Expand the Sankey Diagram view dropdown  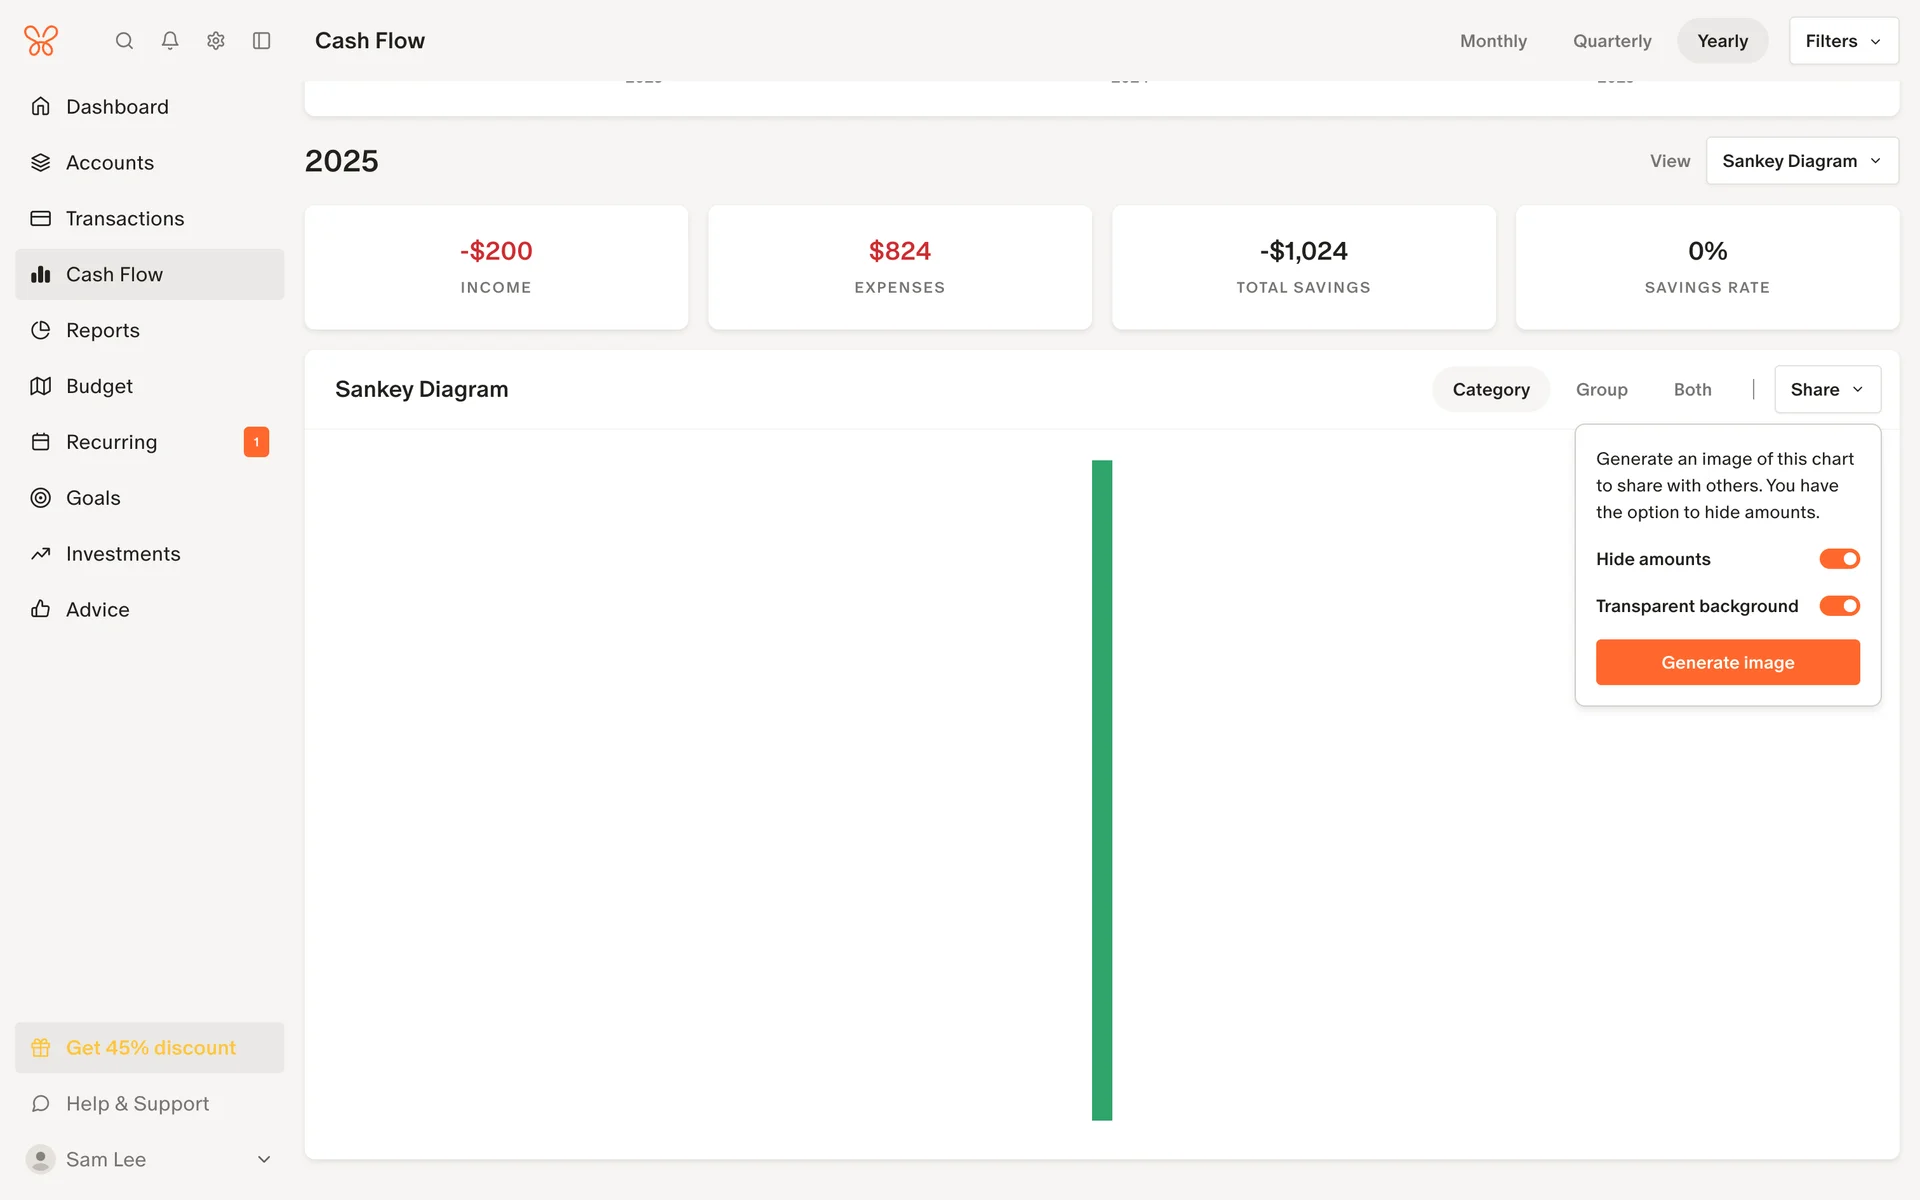click(x=1801, y=161)
